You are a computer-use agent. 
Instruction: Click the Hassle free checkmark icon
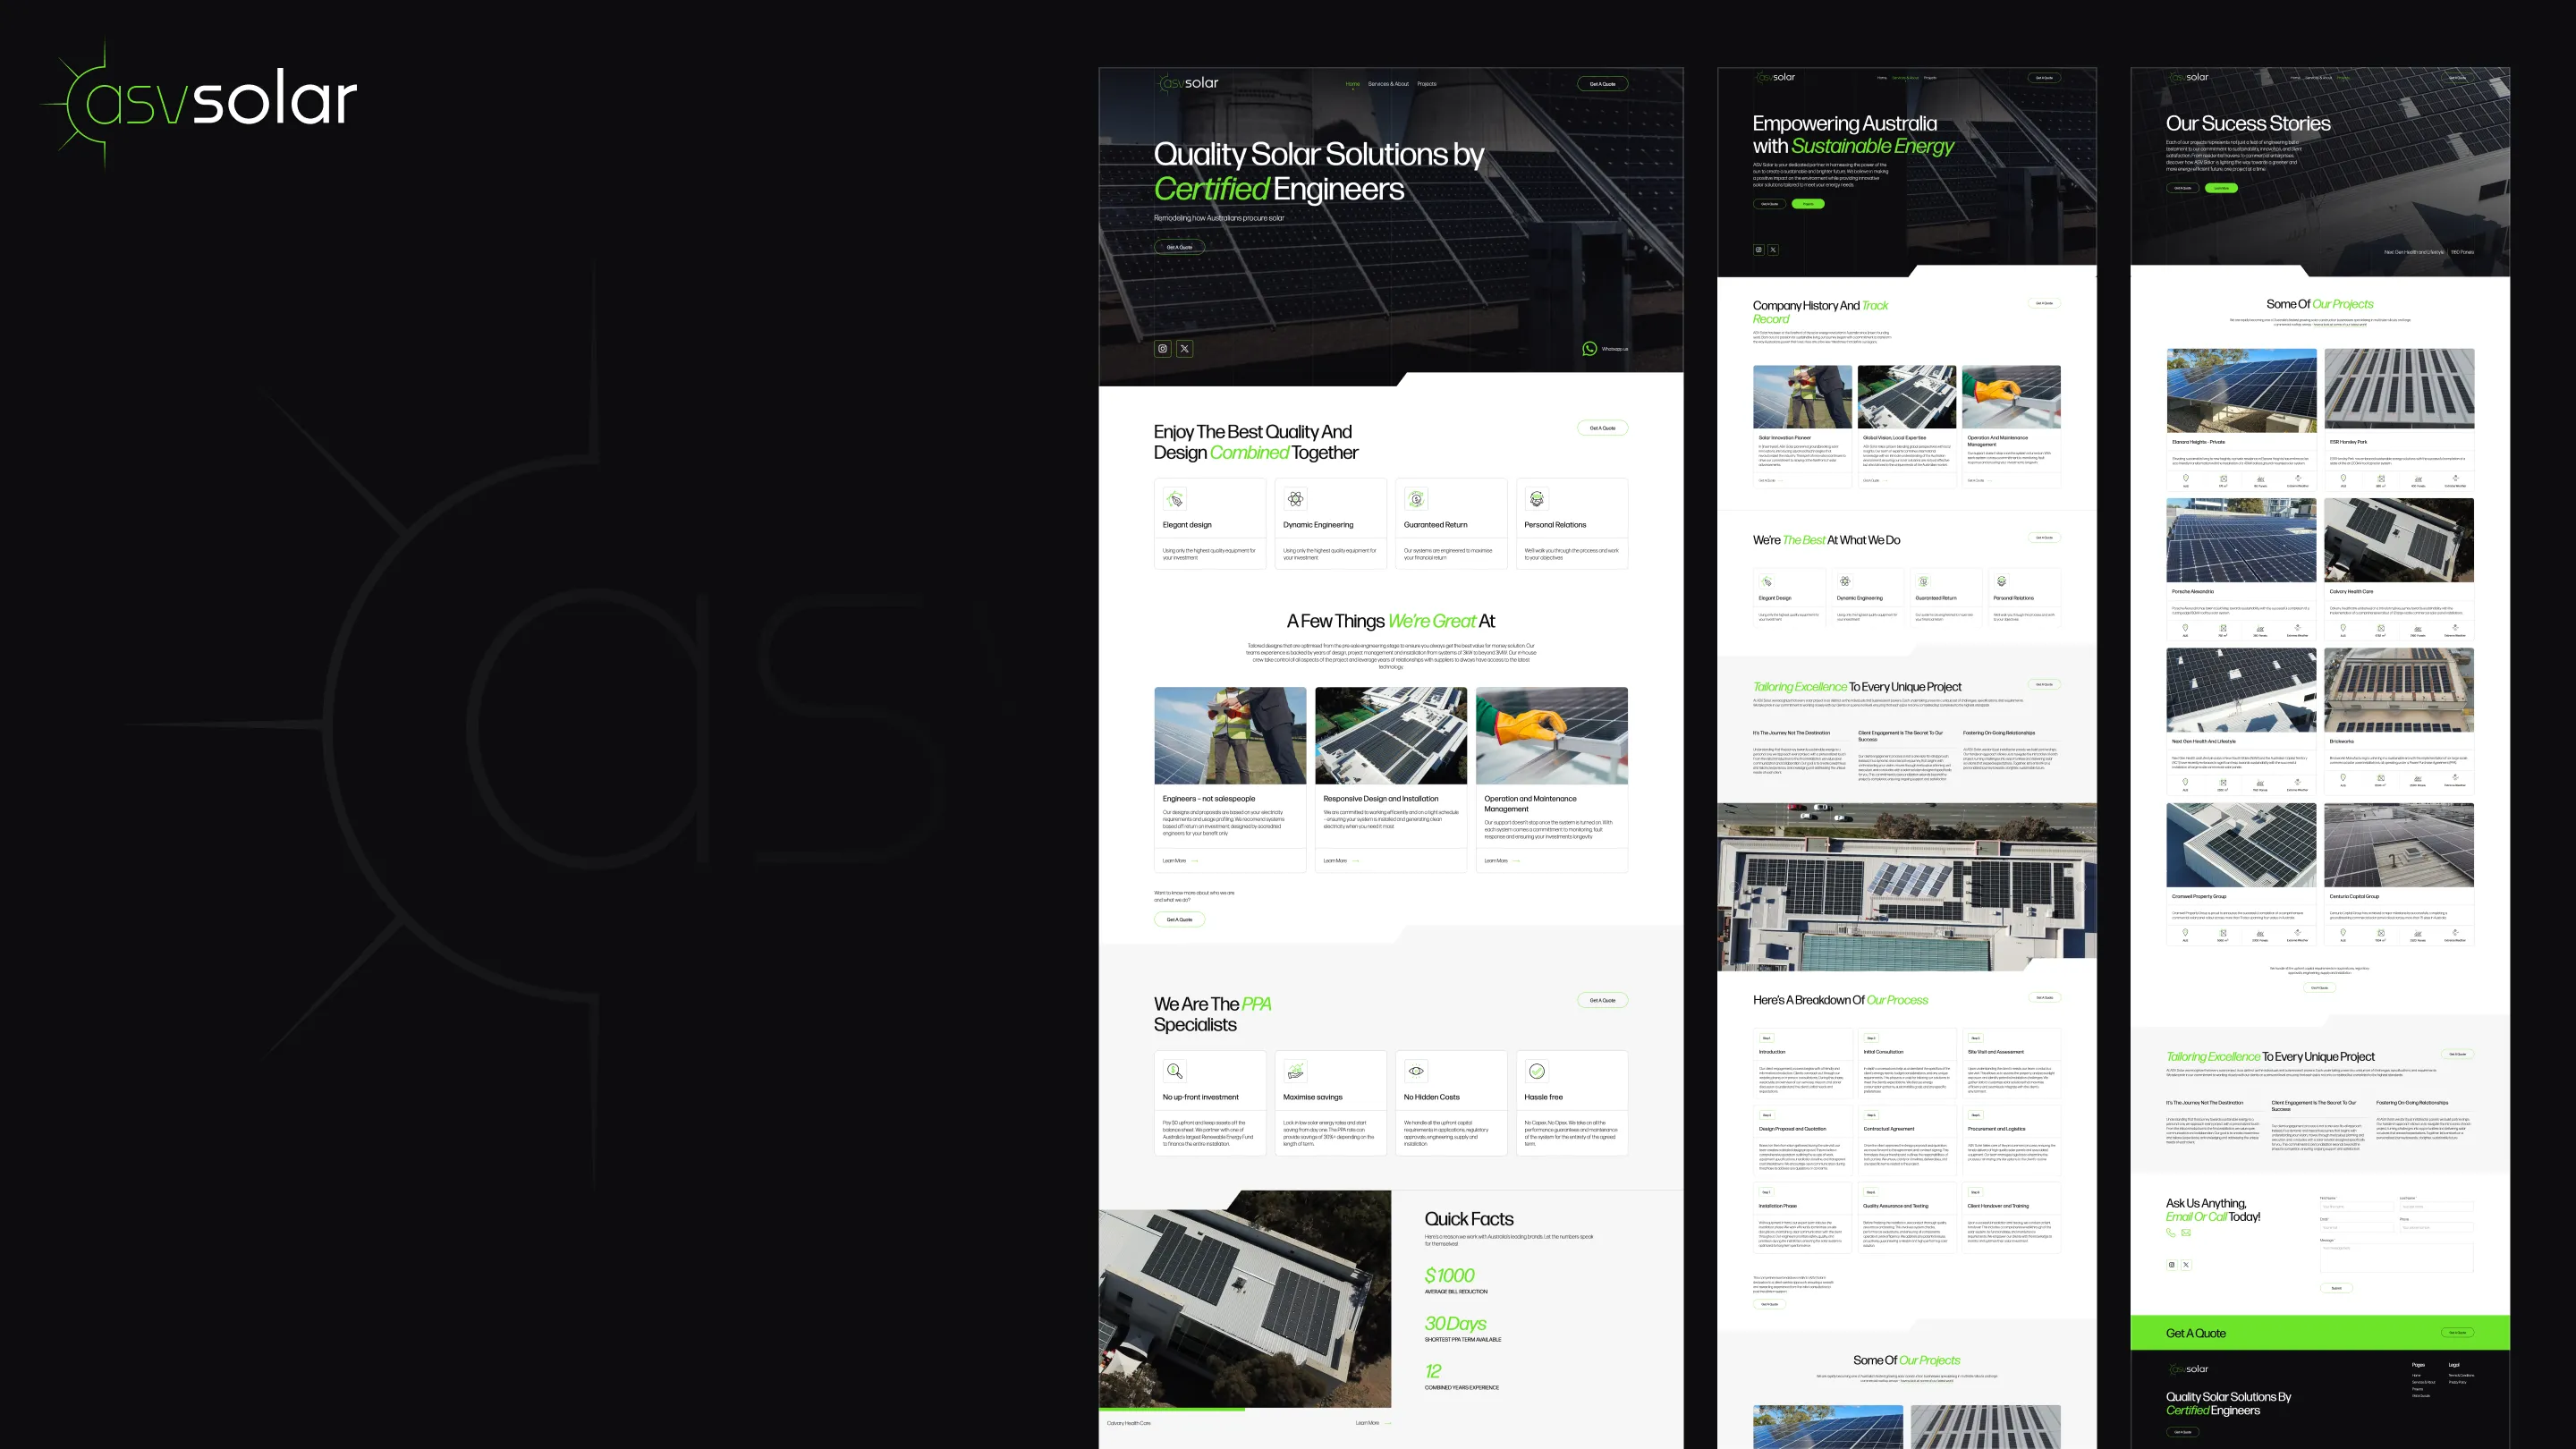pos(1537,1071)
